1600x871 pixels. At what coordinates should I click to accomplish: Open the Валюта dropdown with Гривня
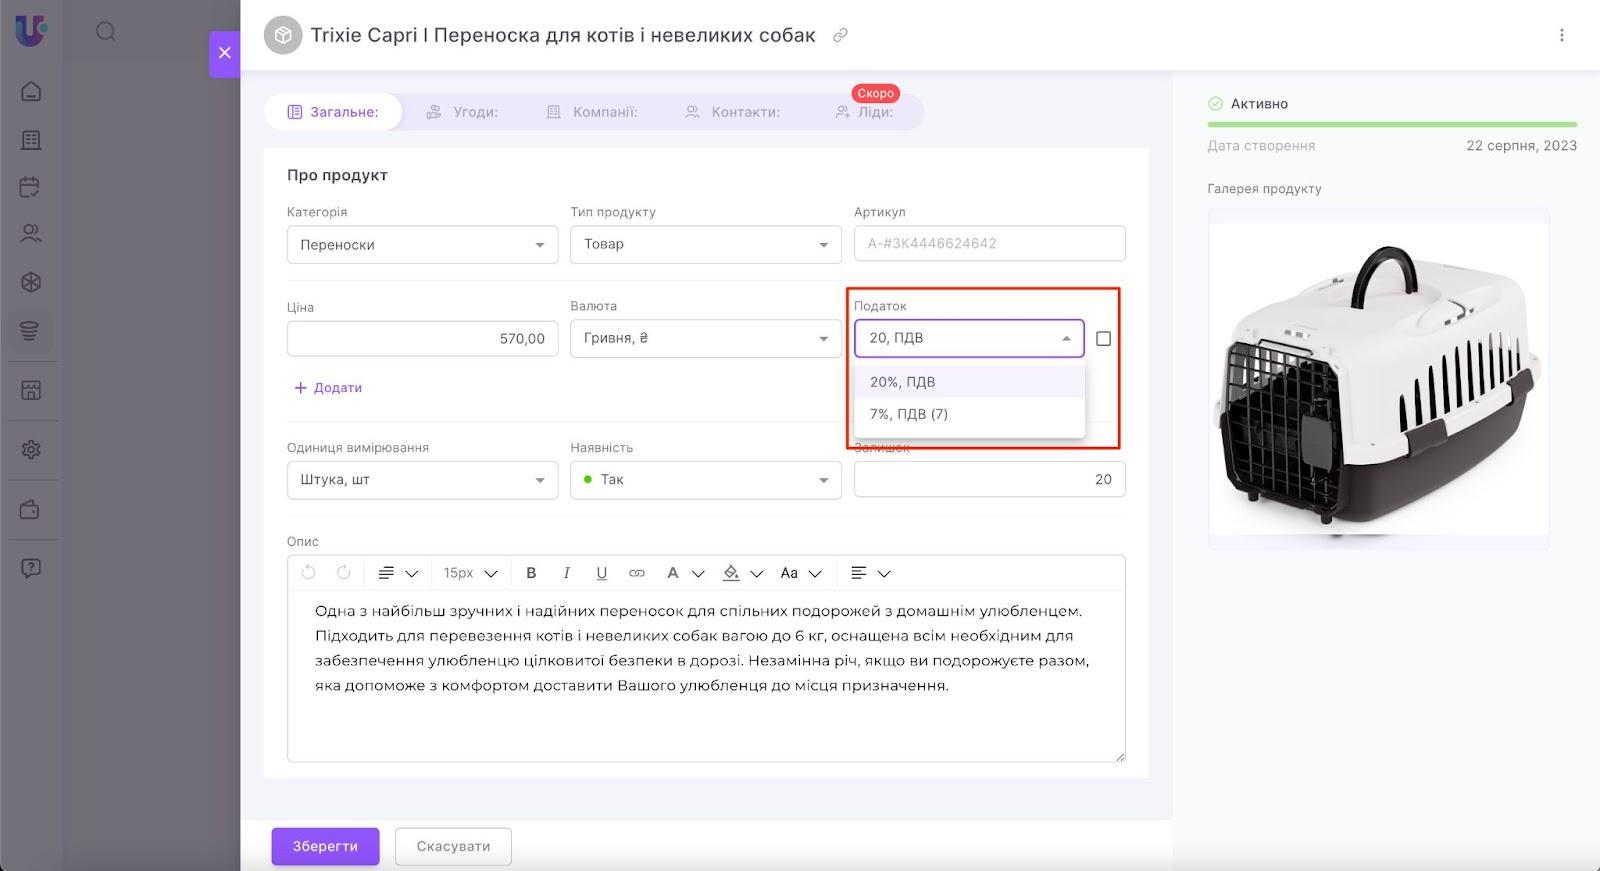(x=705, y=339)
